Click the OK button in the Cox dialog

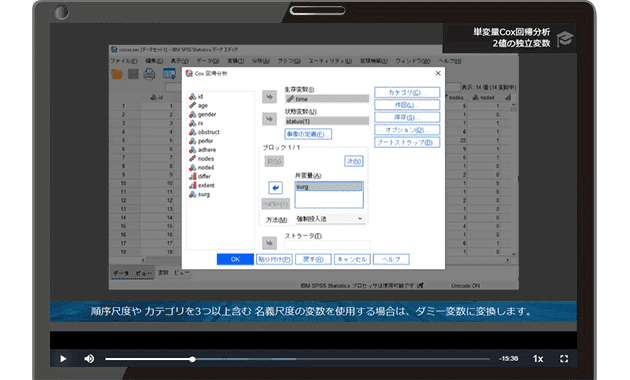[235, 259]
